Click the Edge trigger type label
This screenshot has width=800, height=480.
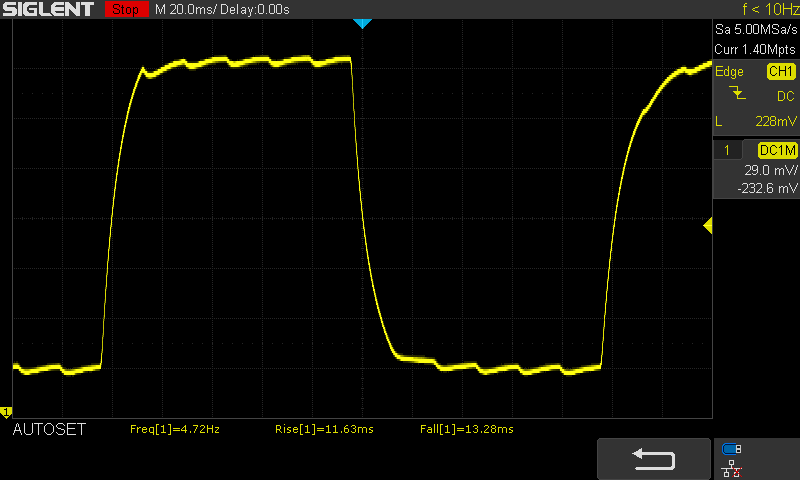click(x=729, y=72)
